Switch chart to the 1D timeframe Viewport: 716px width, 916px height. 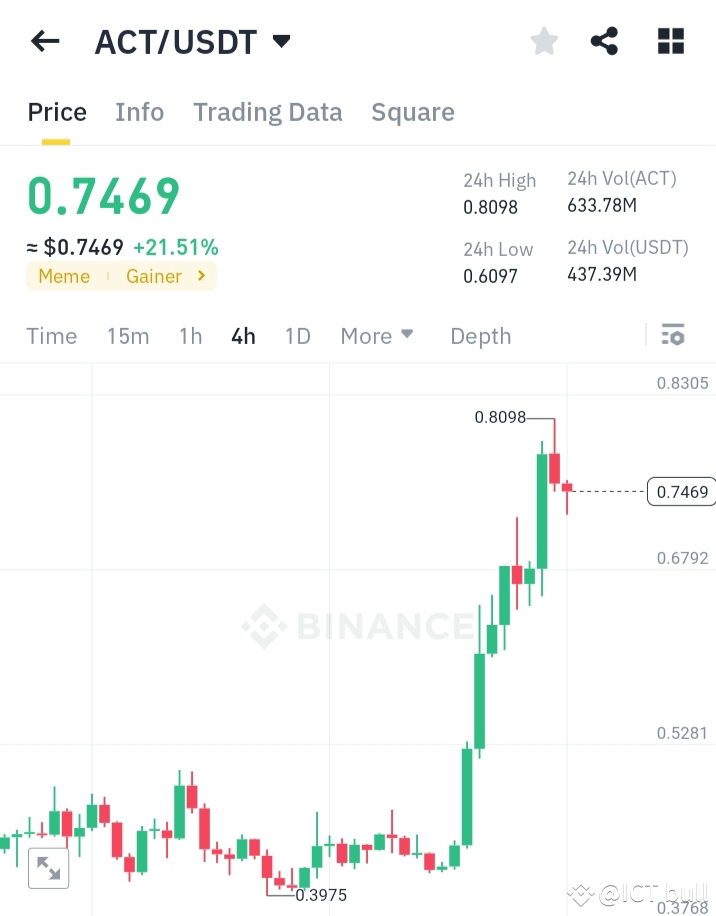pyautogui.click(x=297, y=336)
